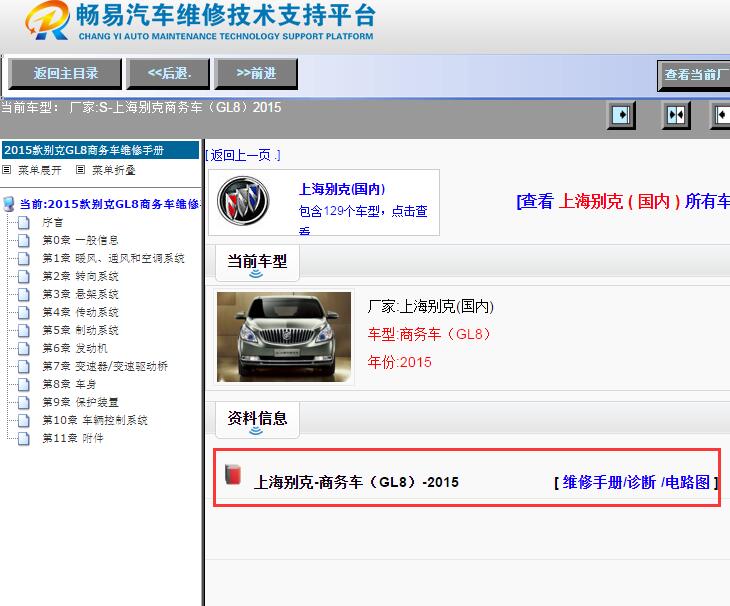The image size is (730, 606).
Task: Click the single-arrow expand panel icon
Action: [x=622, y=114]
